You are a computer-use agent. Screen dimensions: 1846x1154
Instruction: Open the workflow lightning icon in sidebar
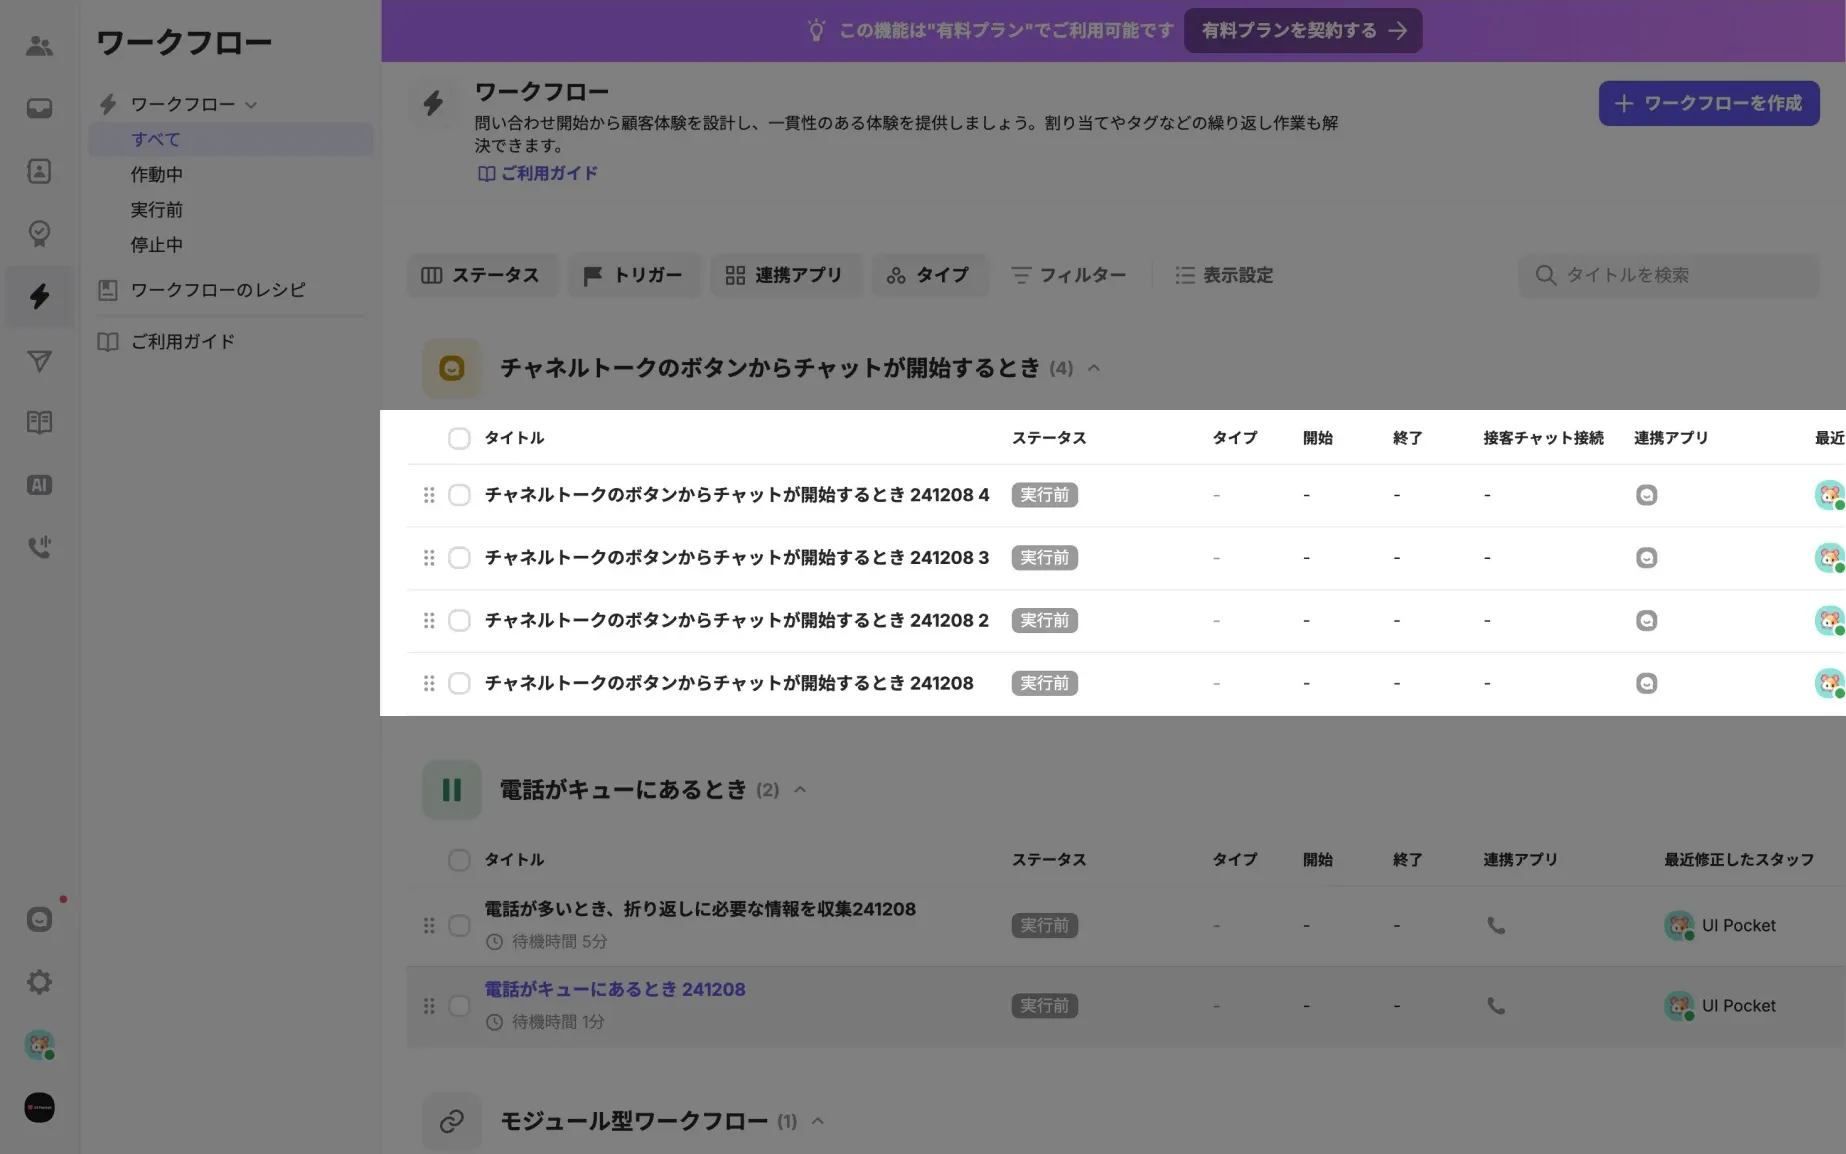pos(40,296)
